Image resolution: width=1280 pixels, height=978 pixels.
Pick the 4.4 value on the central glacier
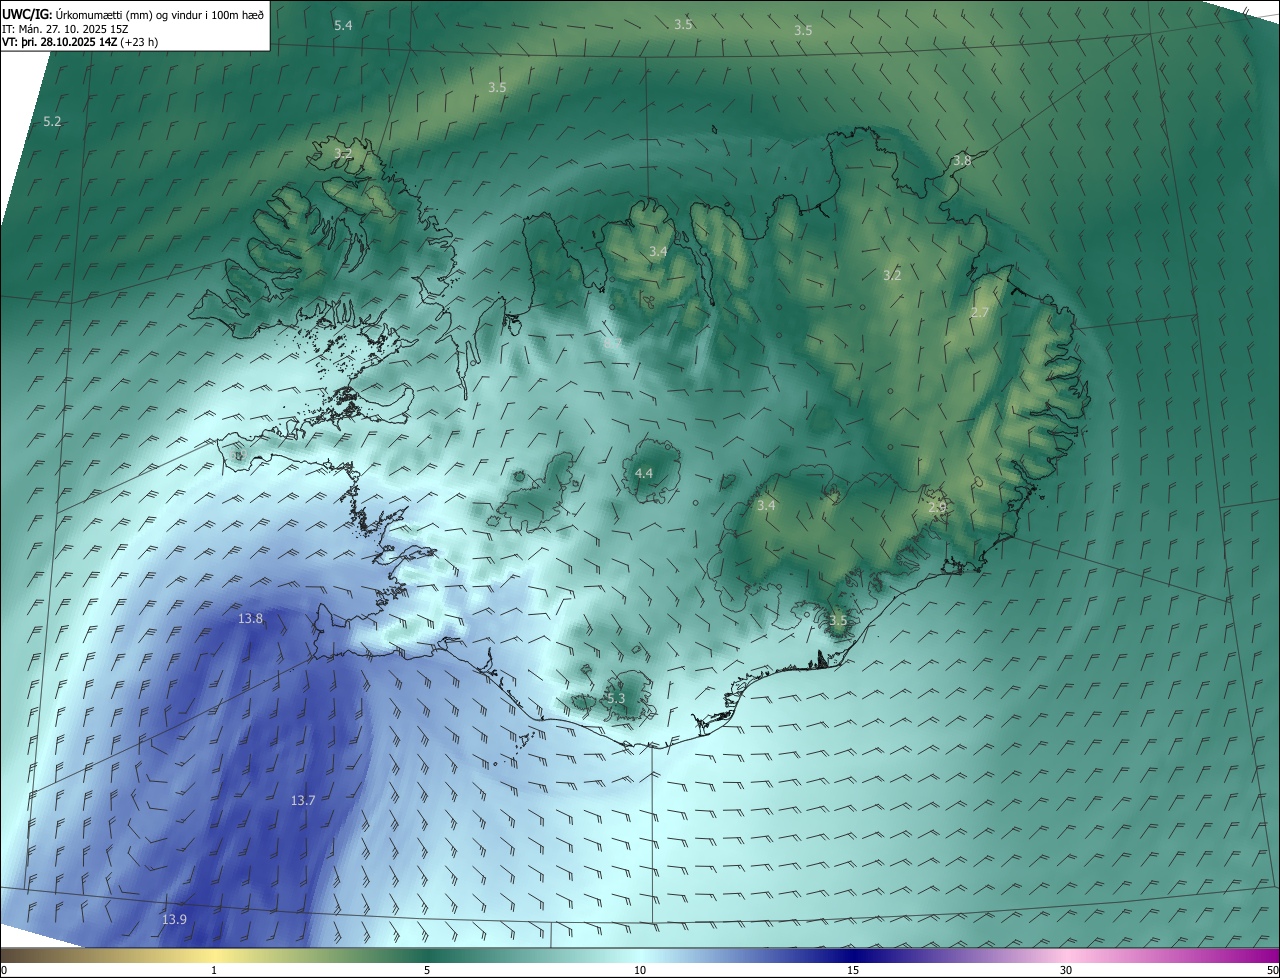[644, 473]
